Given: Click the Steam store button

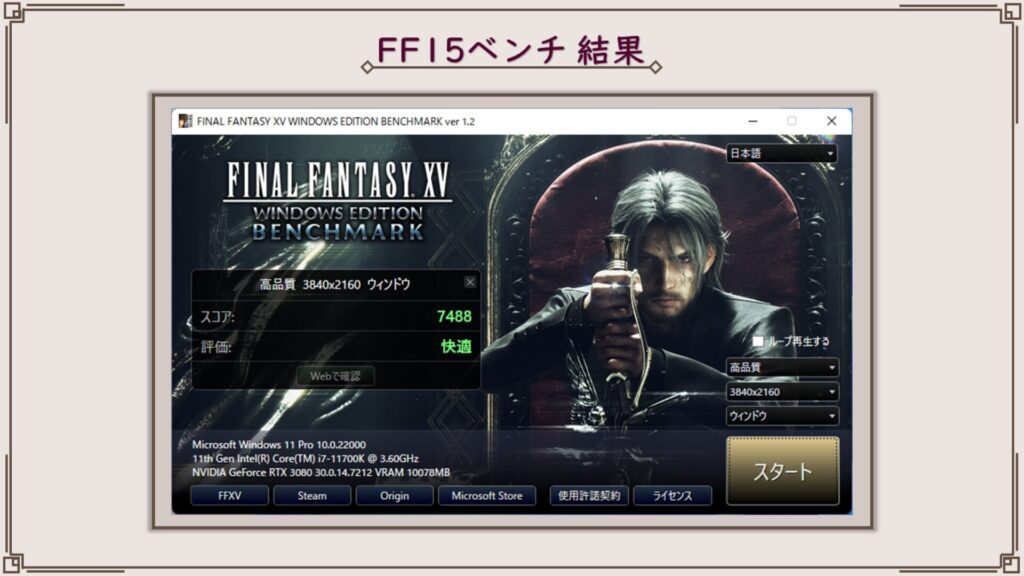Looking at the screenshot, I should pos(312,496).
